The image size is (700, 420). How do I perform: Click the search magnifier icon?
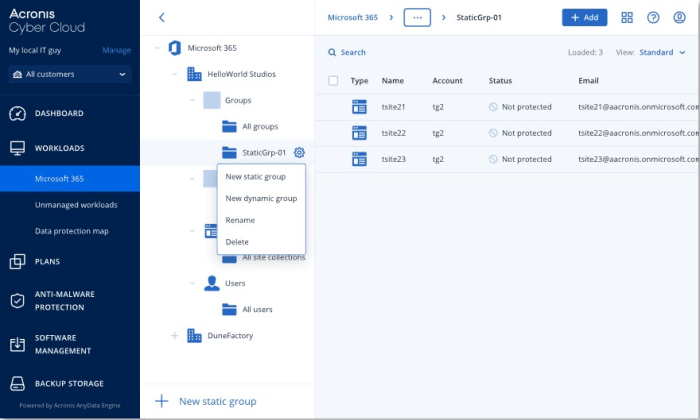point(332,52)
